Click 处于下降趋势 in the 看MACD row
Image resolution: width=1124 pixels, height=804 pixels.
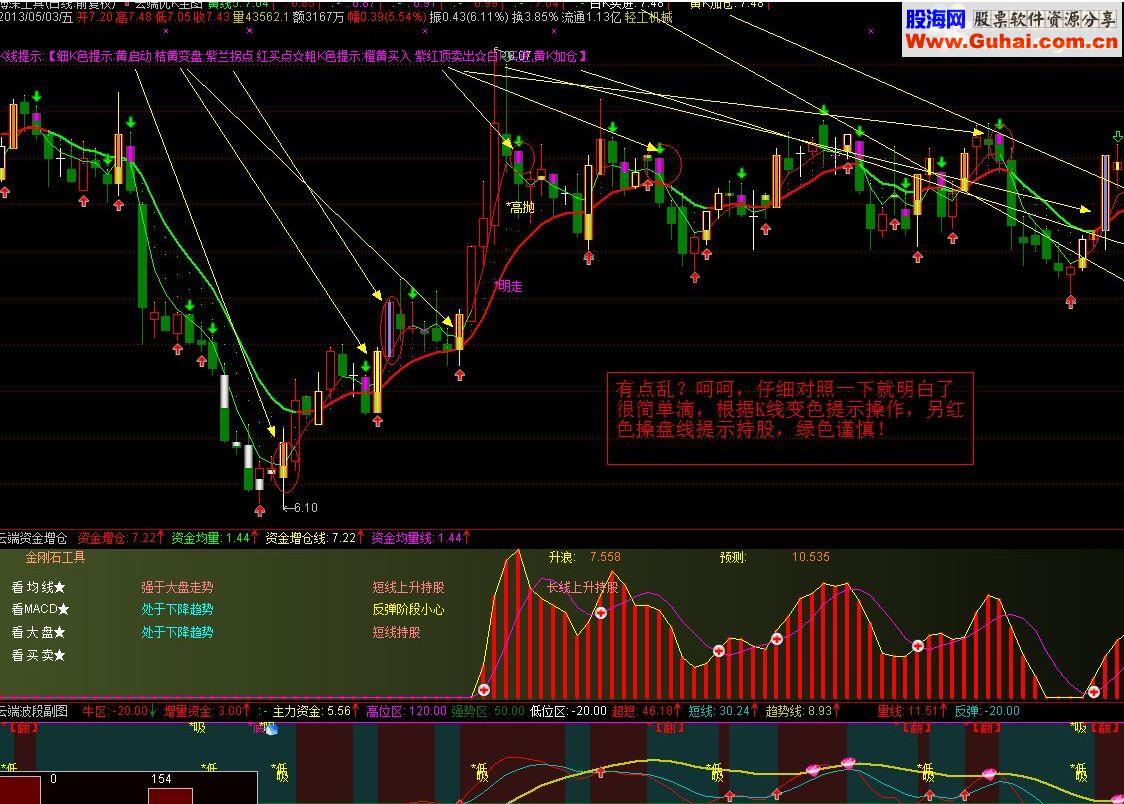[177, 609]
